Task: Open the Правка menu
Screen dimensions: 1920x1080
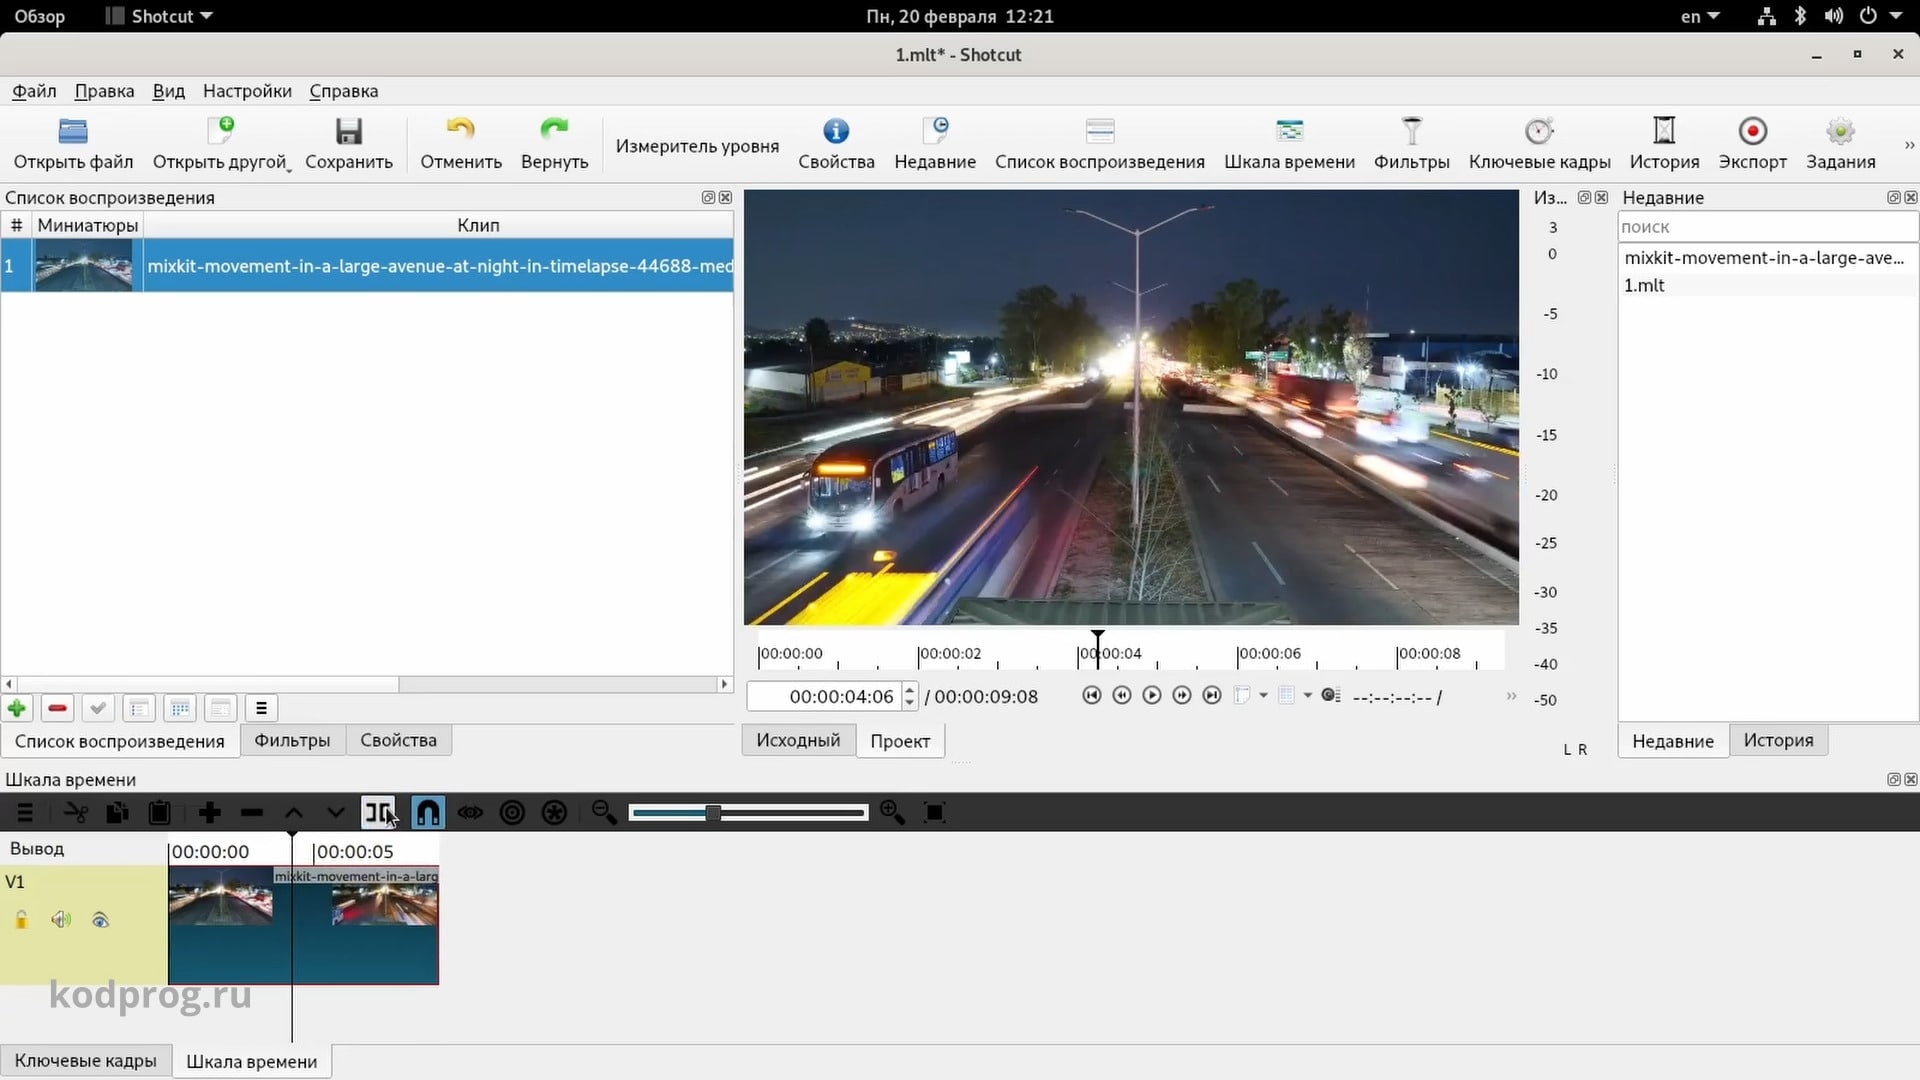Action: coord(104,91)
